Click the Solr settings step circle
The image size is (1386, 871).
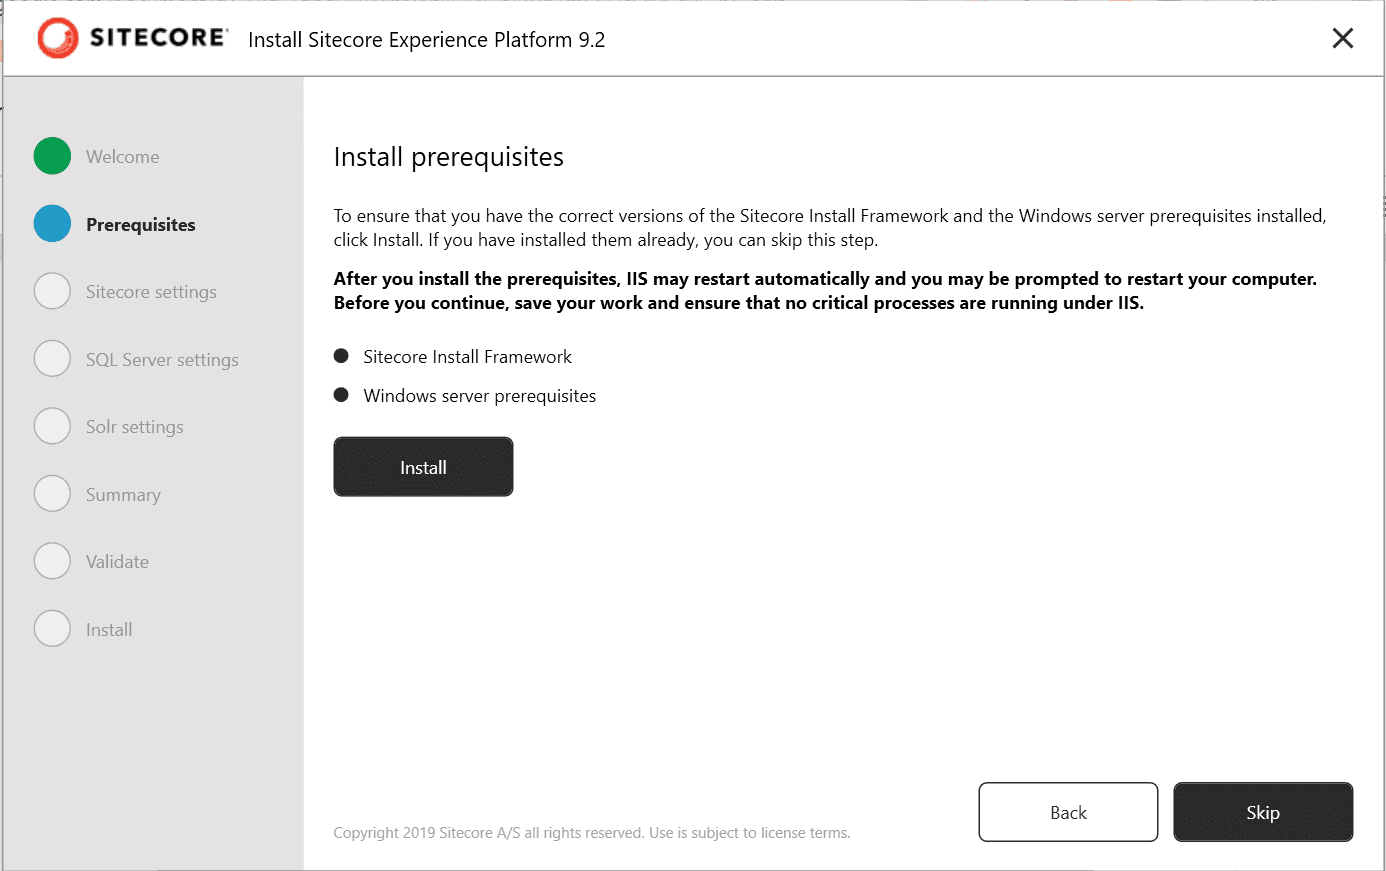tap(52, 426)
